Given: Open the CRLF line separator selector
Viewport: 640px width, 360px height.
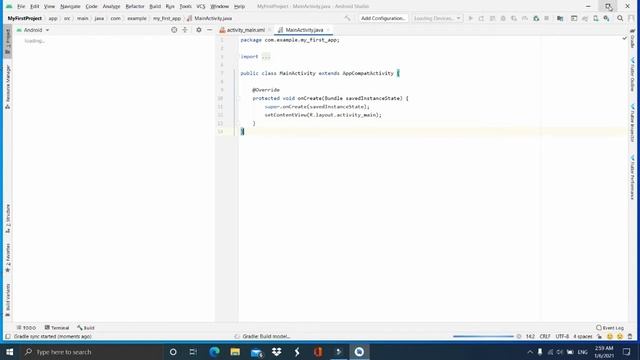Looking at the screenshot, I should click(x=545, y=337).
